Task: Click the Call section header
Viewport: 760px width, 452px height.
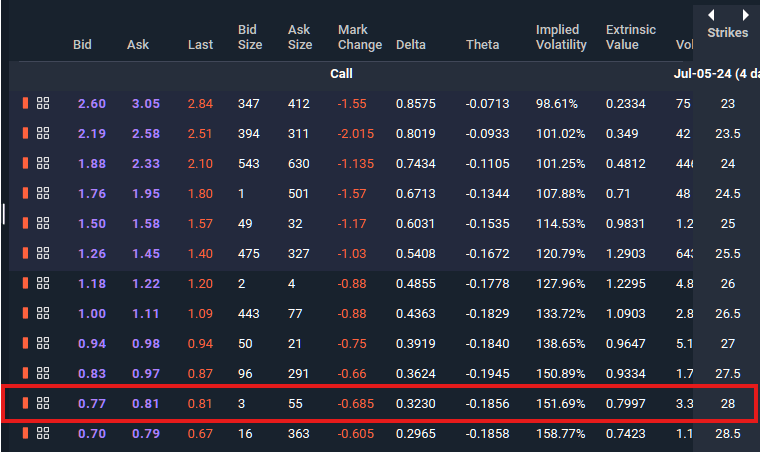Action: click(341, 73)
